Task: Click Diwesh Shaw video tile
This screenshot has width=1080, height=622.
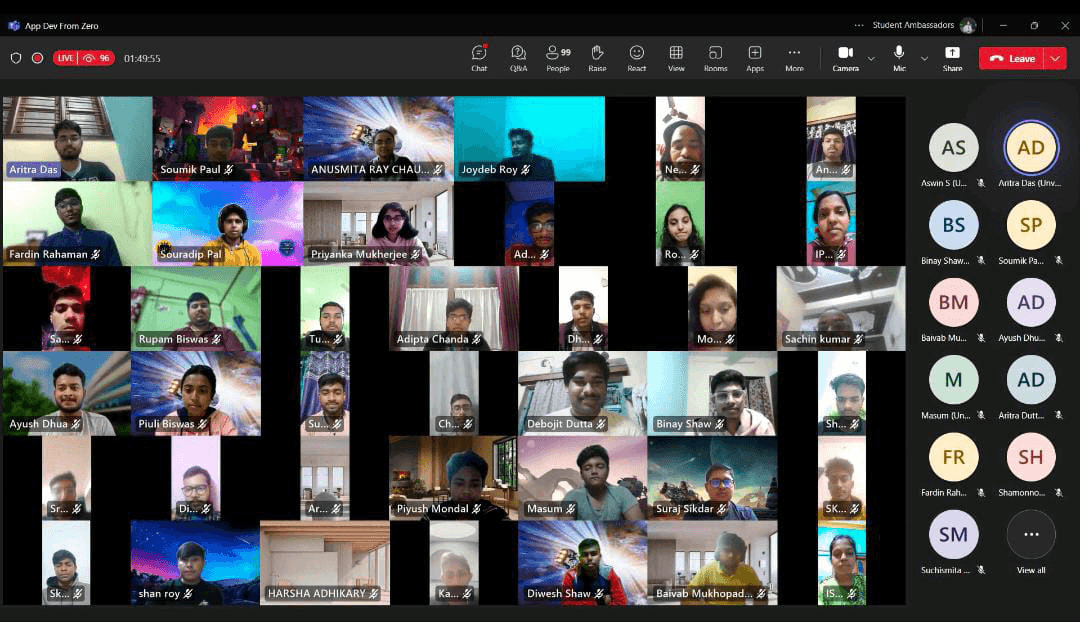Action: (583, 563)
